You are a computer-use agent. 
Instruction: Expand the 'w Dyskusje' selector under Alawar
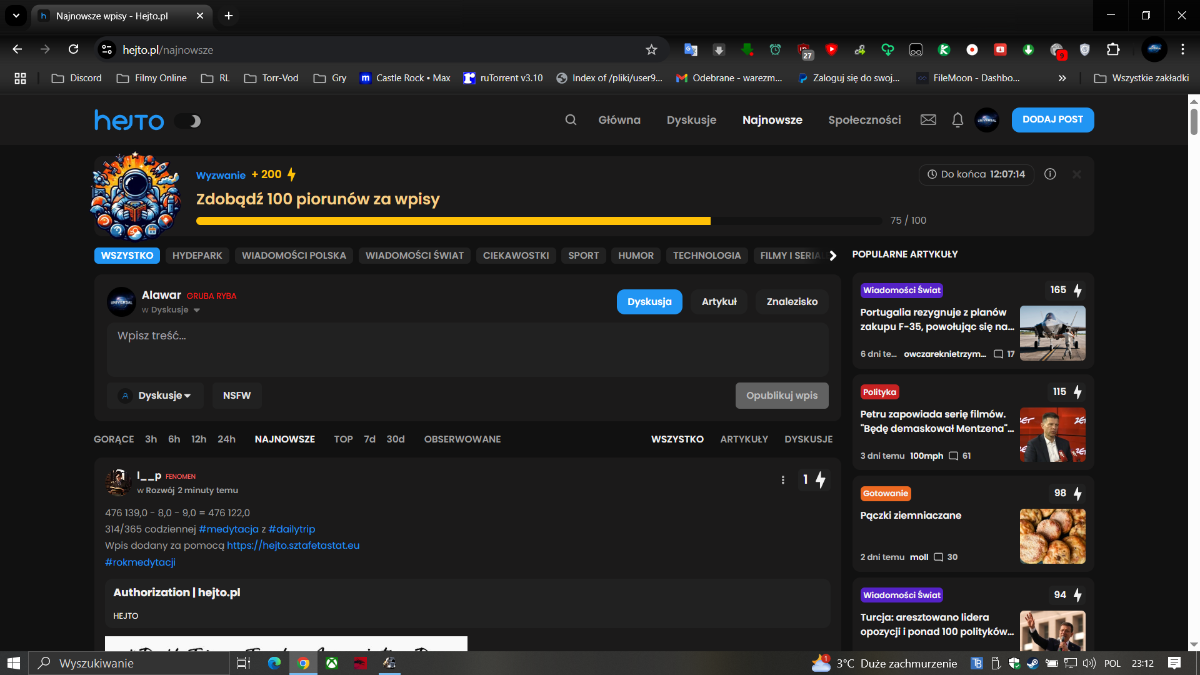pos(169,310)
